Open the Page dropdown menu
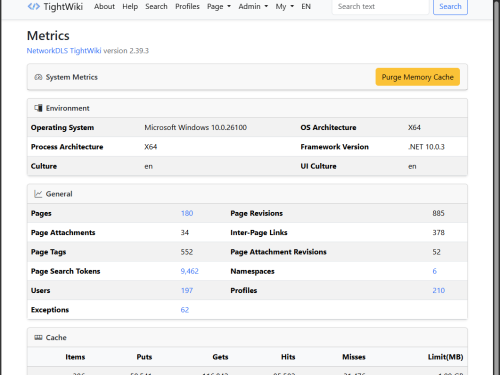 (219, 6)
